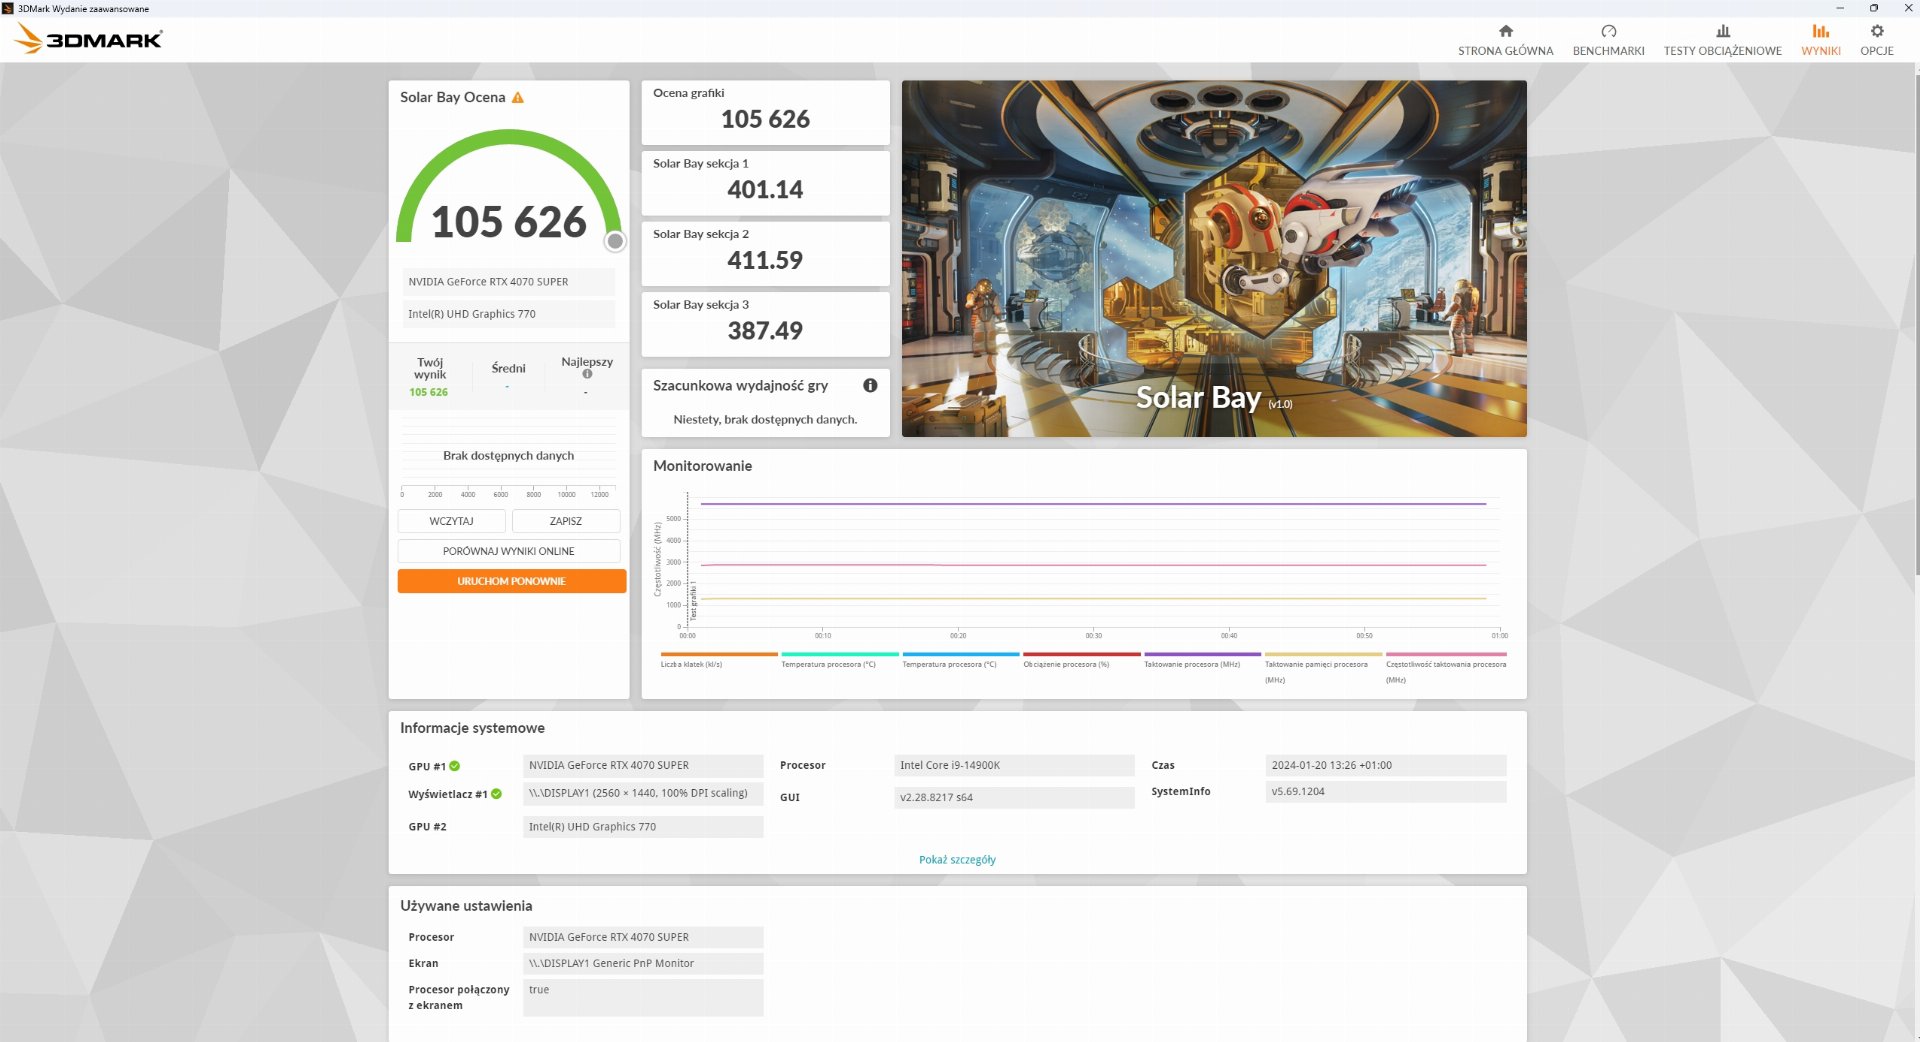Select the BENCHMARKI menu label
The width and height of the screenshot is (1920, 1042).
[x=1608, y=51]
